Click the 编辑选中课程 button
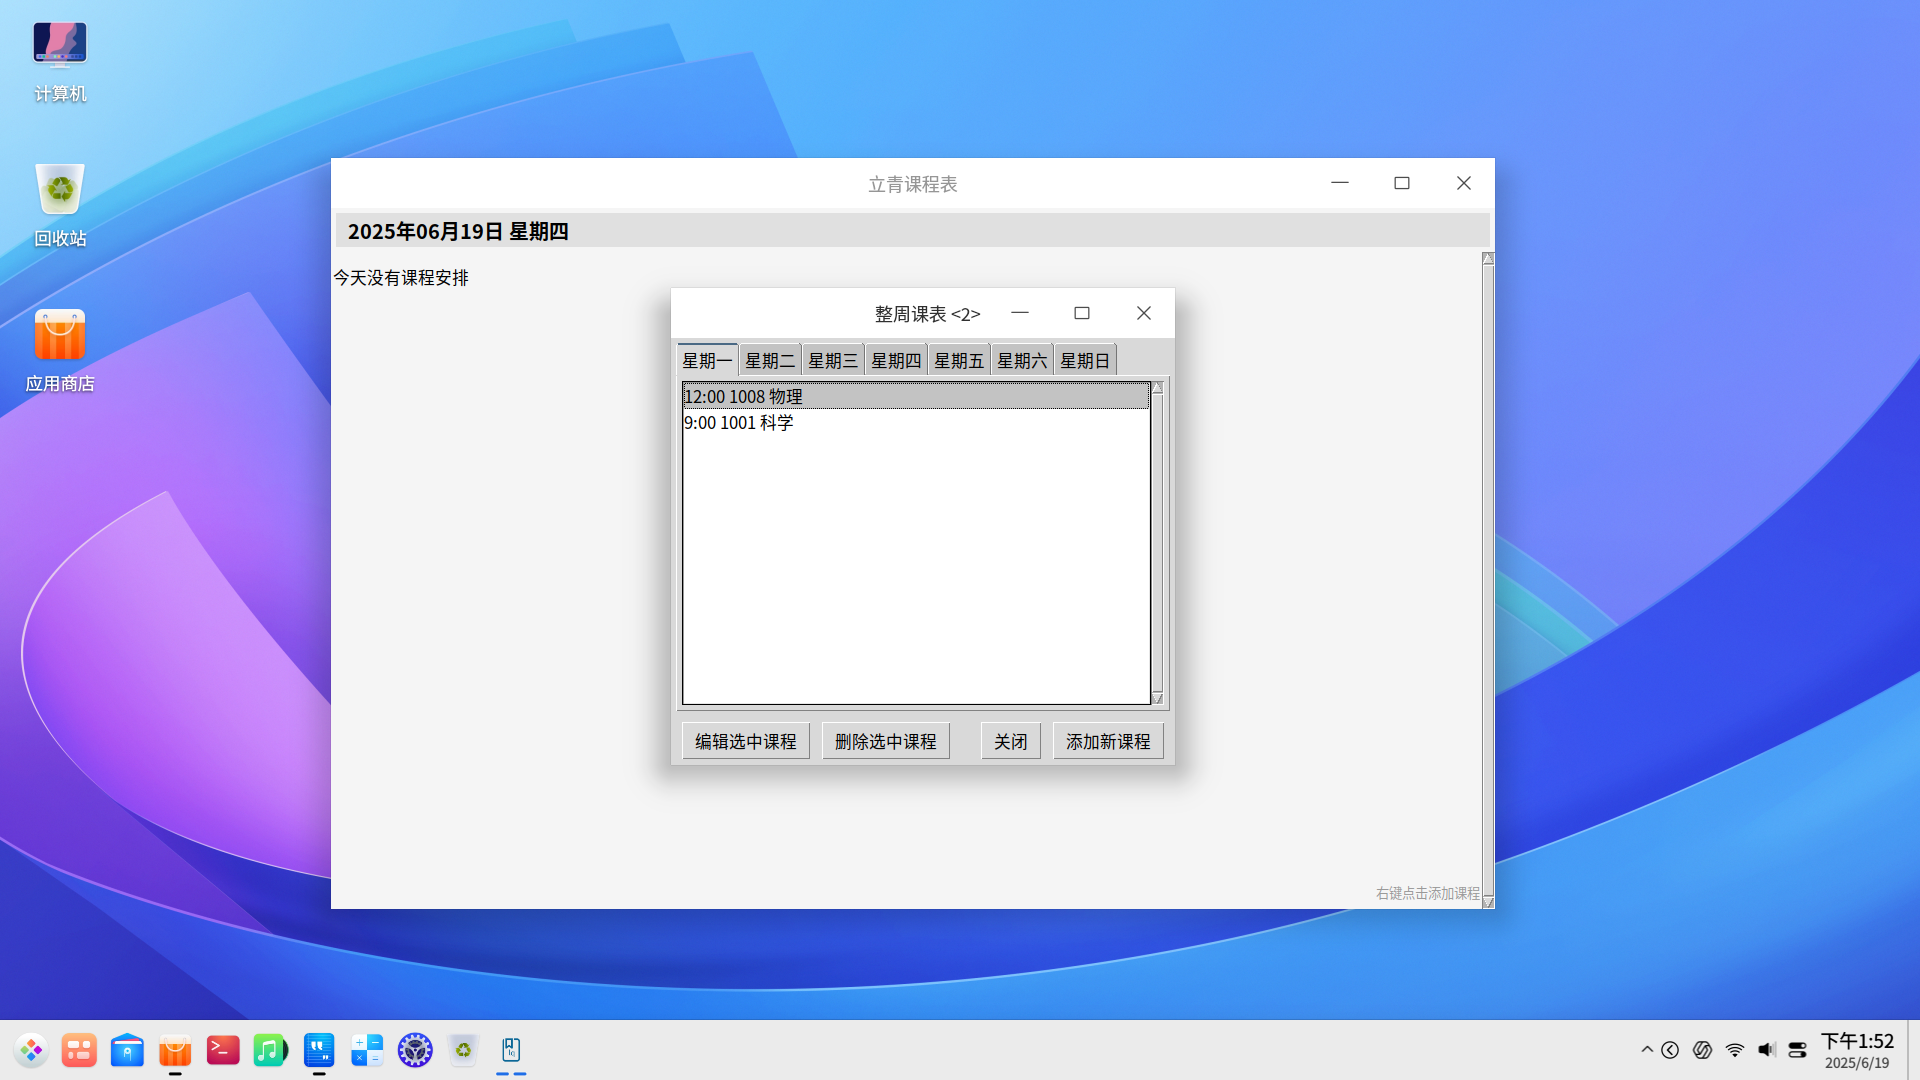The height and width of the screenshot is (1080, 1920). point(746,741)
